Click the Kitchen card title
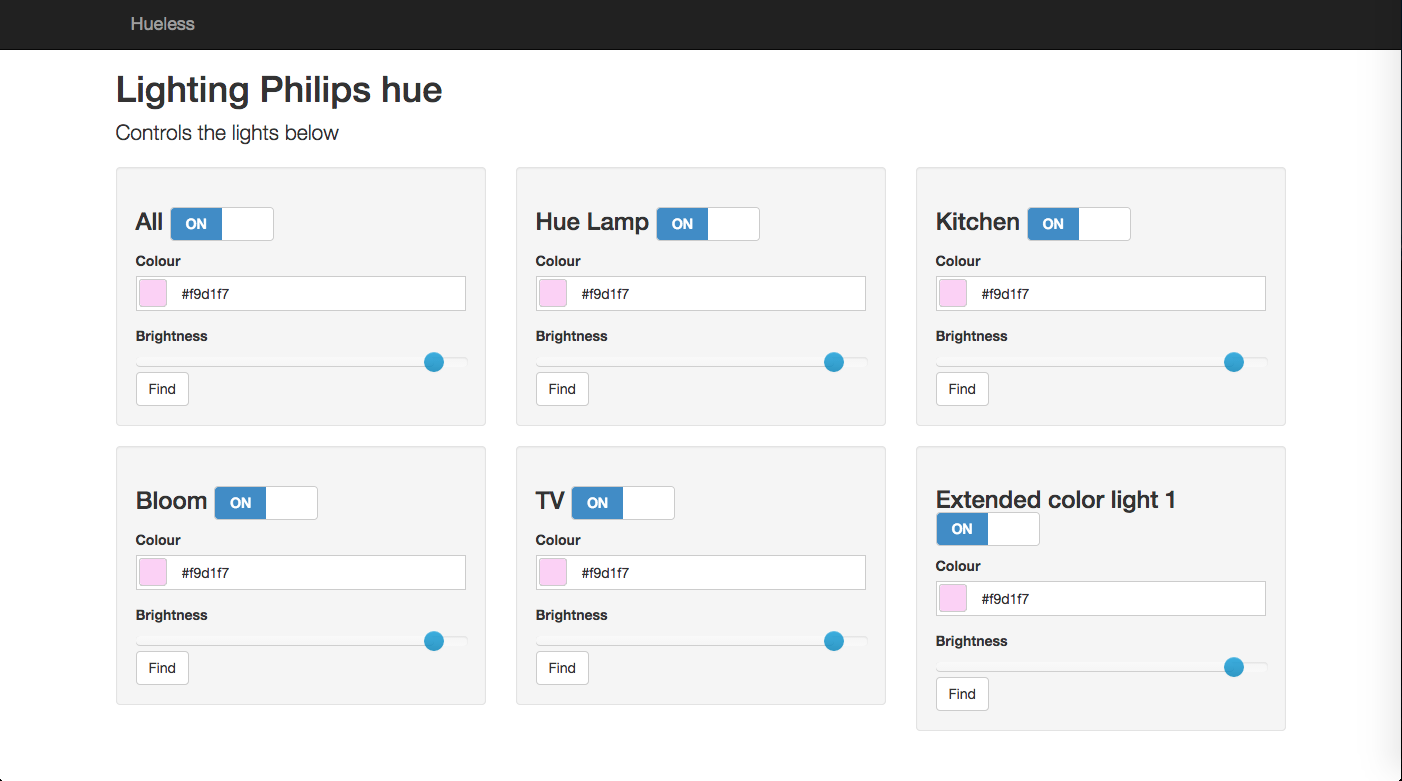Image resolution: width=1402 pixels, height=781 pixels. 978,222
